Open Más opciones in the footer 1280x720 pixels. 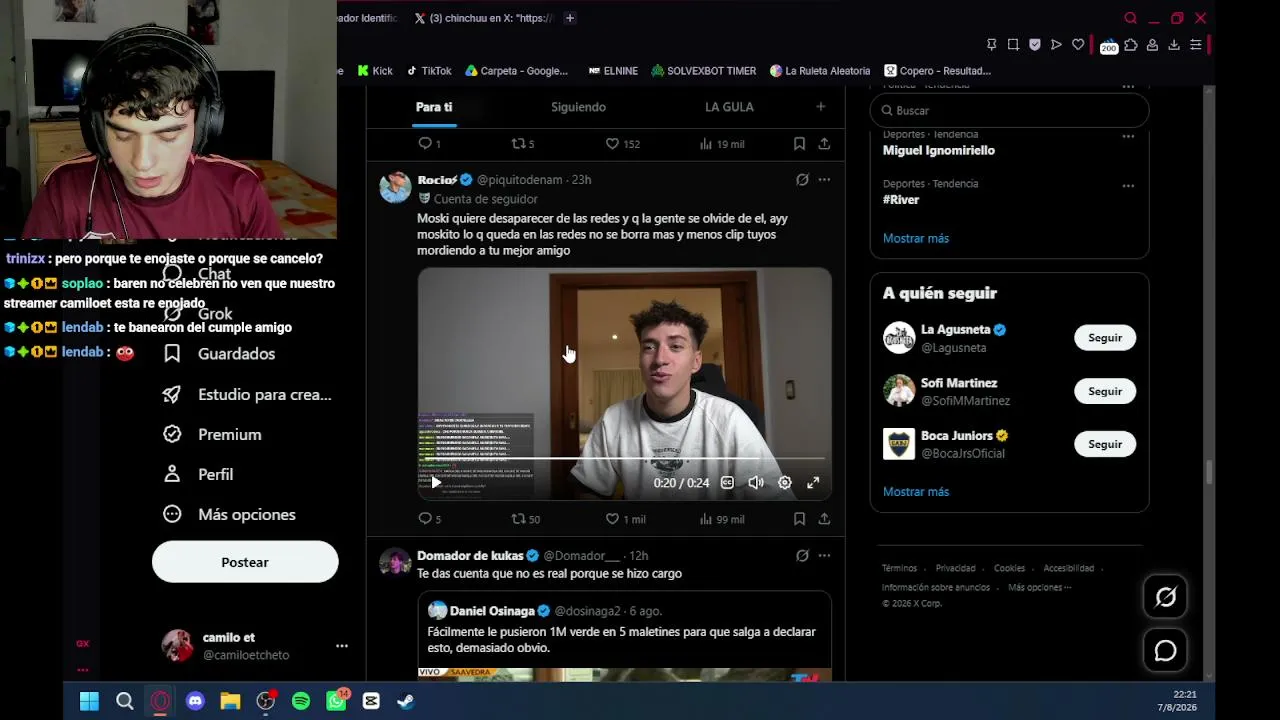[1039, 587]
